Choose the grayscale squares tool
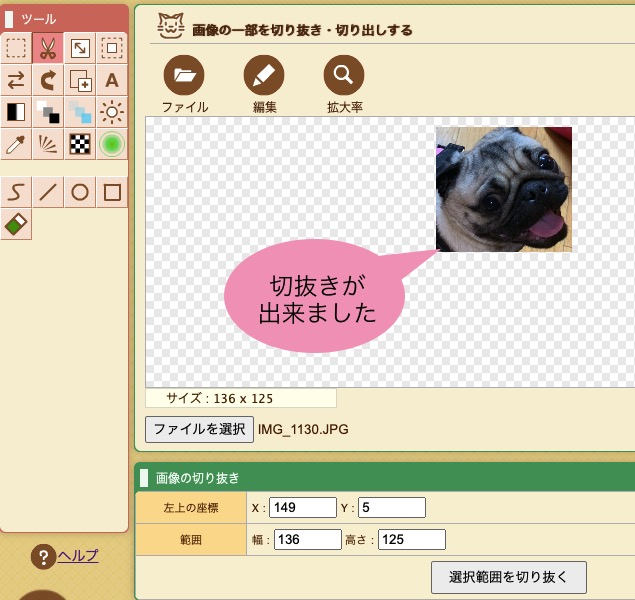Viewport: 635px width, 600px height. 48,112
